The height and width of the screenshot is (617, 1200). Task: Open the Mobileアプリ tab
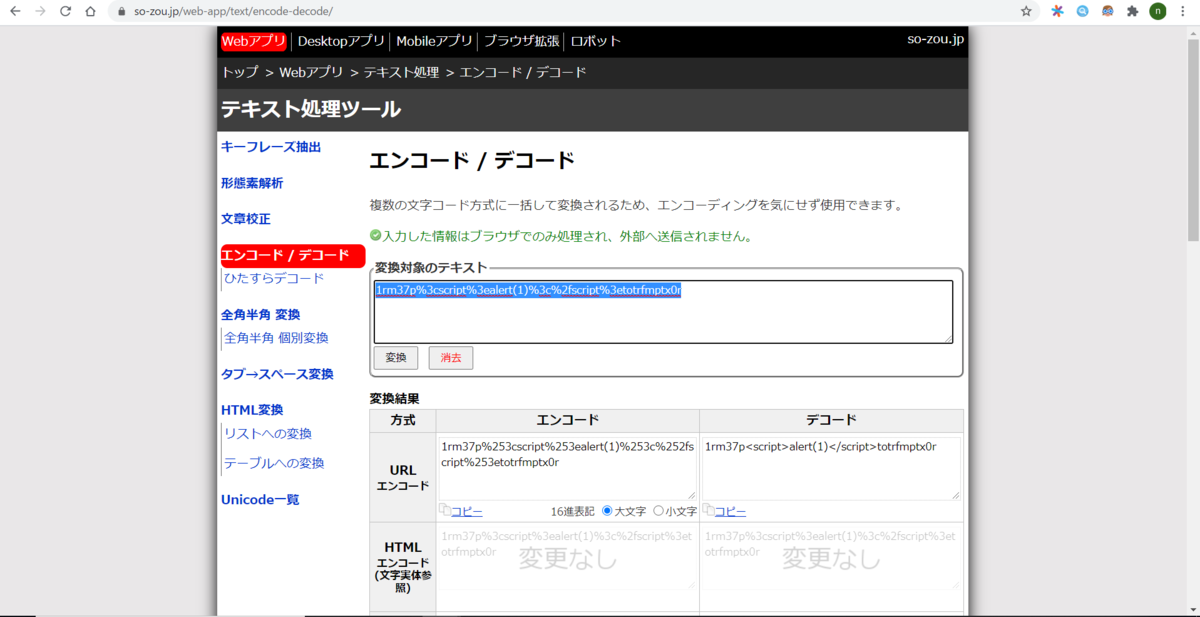[435, 41]
